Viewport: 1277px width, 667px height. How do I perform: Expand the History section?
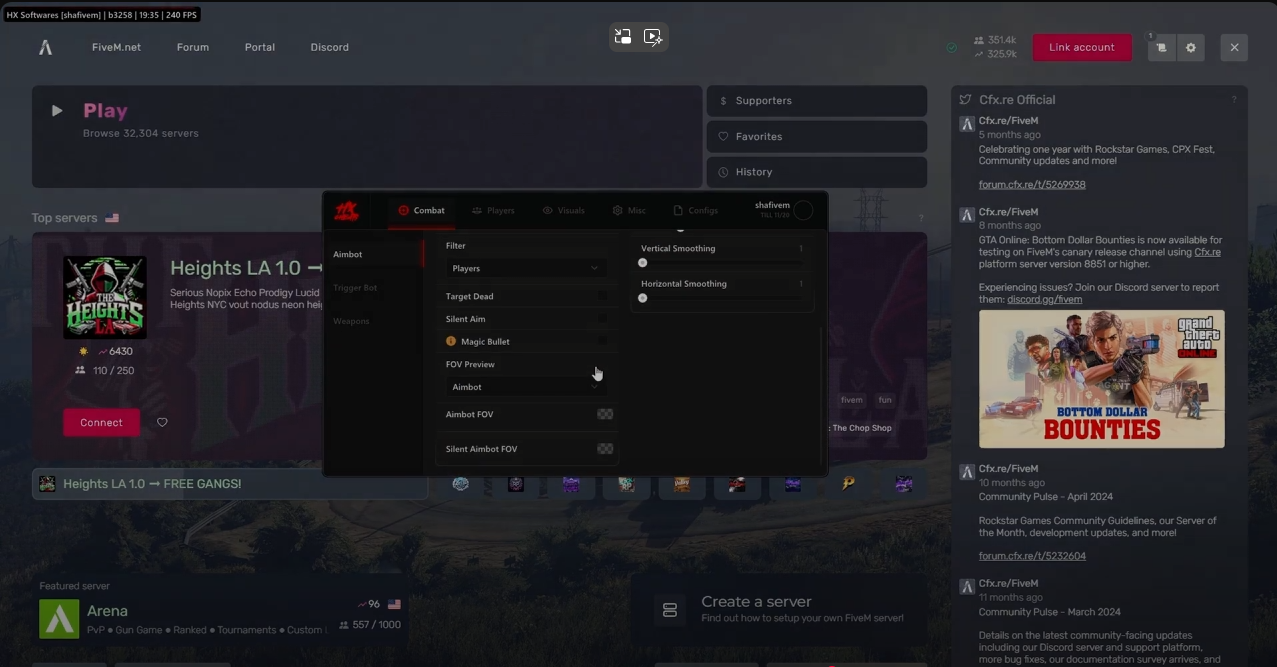pos(816,172)
